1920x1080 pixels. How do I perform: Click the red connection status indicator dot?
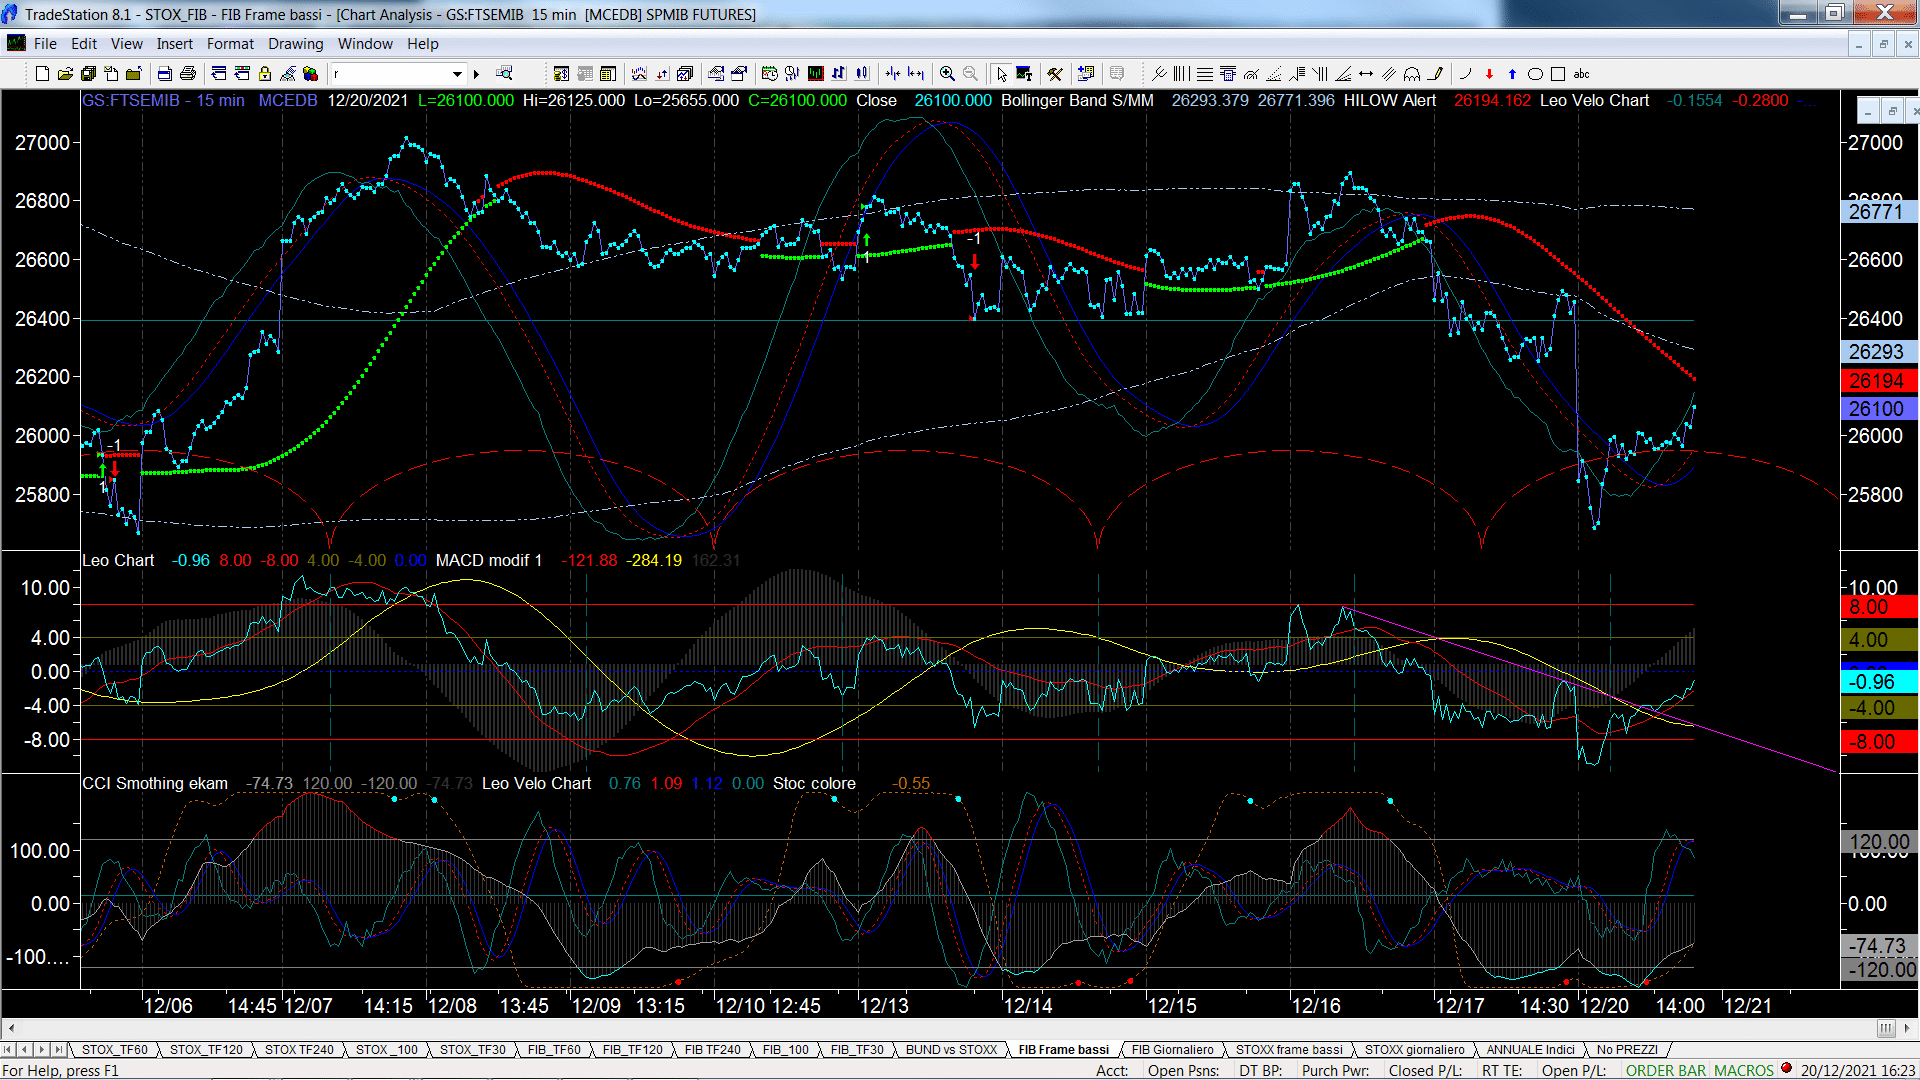(1787, 1069)
